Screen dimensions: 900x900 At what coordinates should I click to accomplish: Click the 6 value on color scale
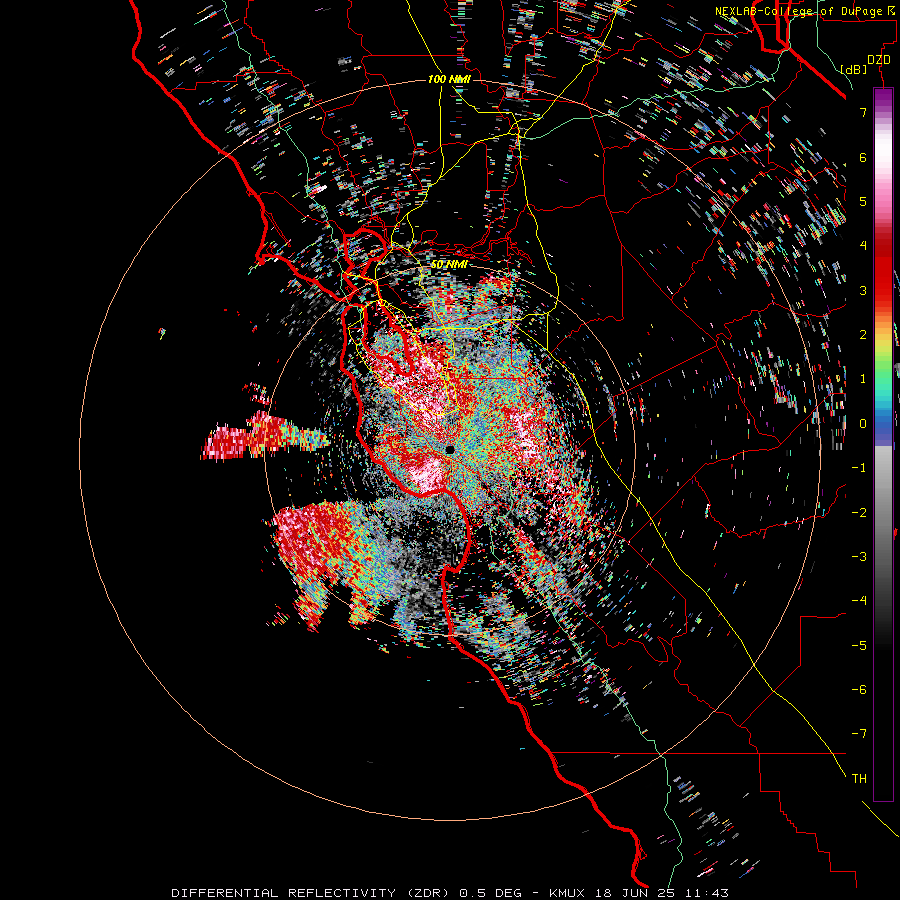[x=863, y=157]
